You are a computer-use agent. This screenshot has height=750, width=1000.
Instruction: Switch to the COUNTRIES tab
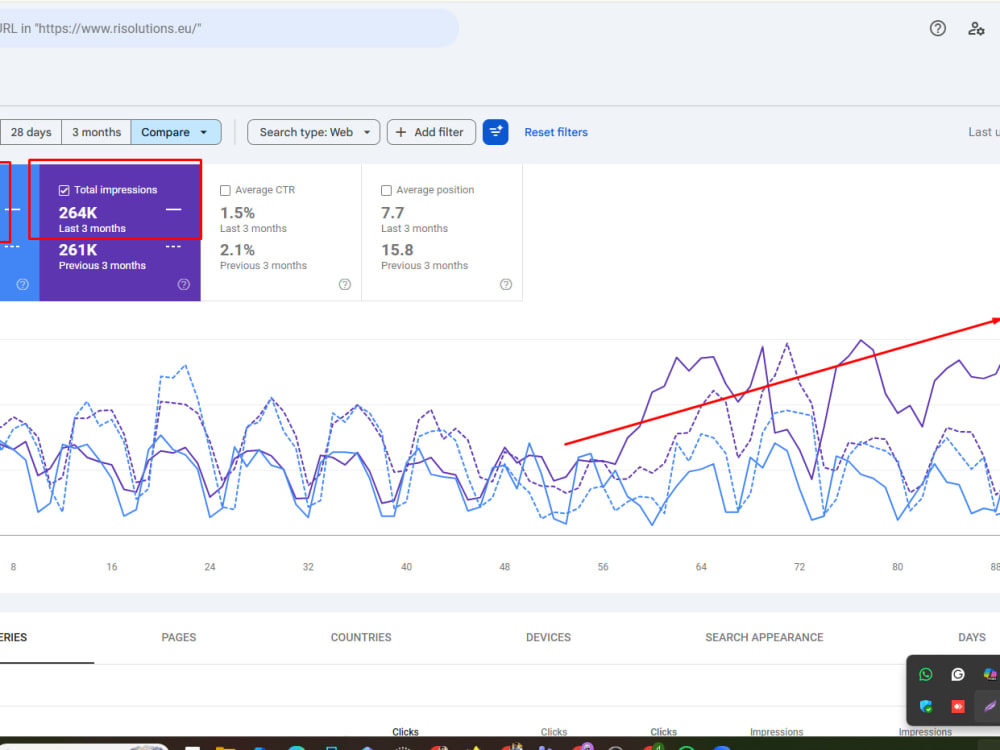pos(361,637)
